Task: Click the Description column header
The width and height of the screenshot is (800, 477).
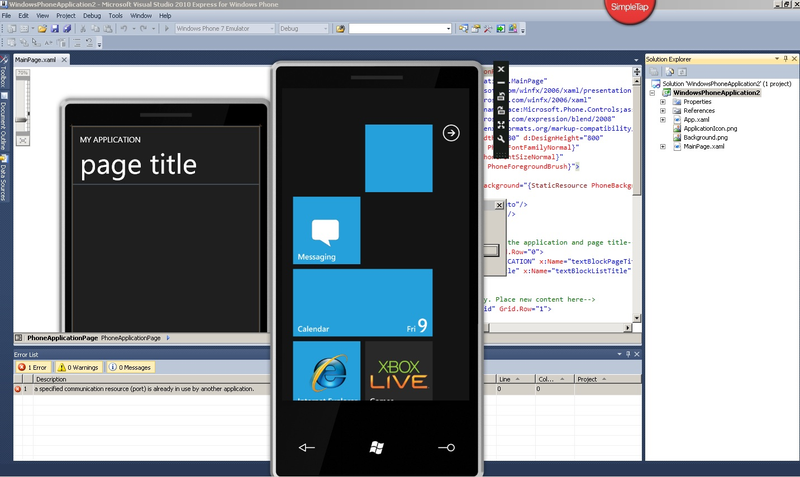Action: (152, 379)
